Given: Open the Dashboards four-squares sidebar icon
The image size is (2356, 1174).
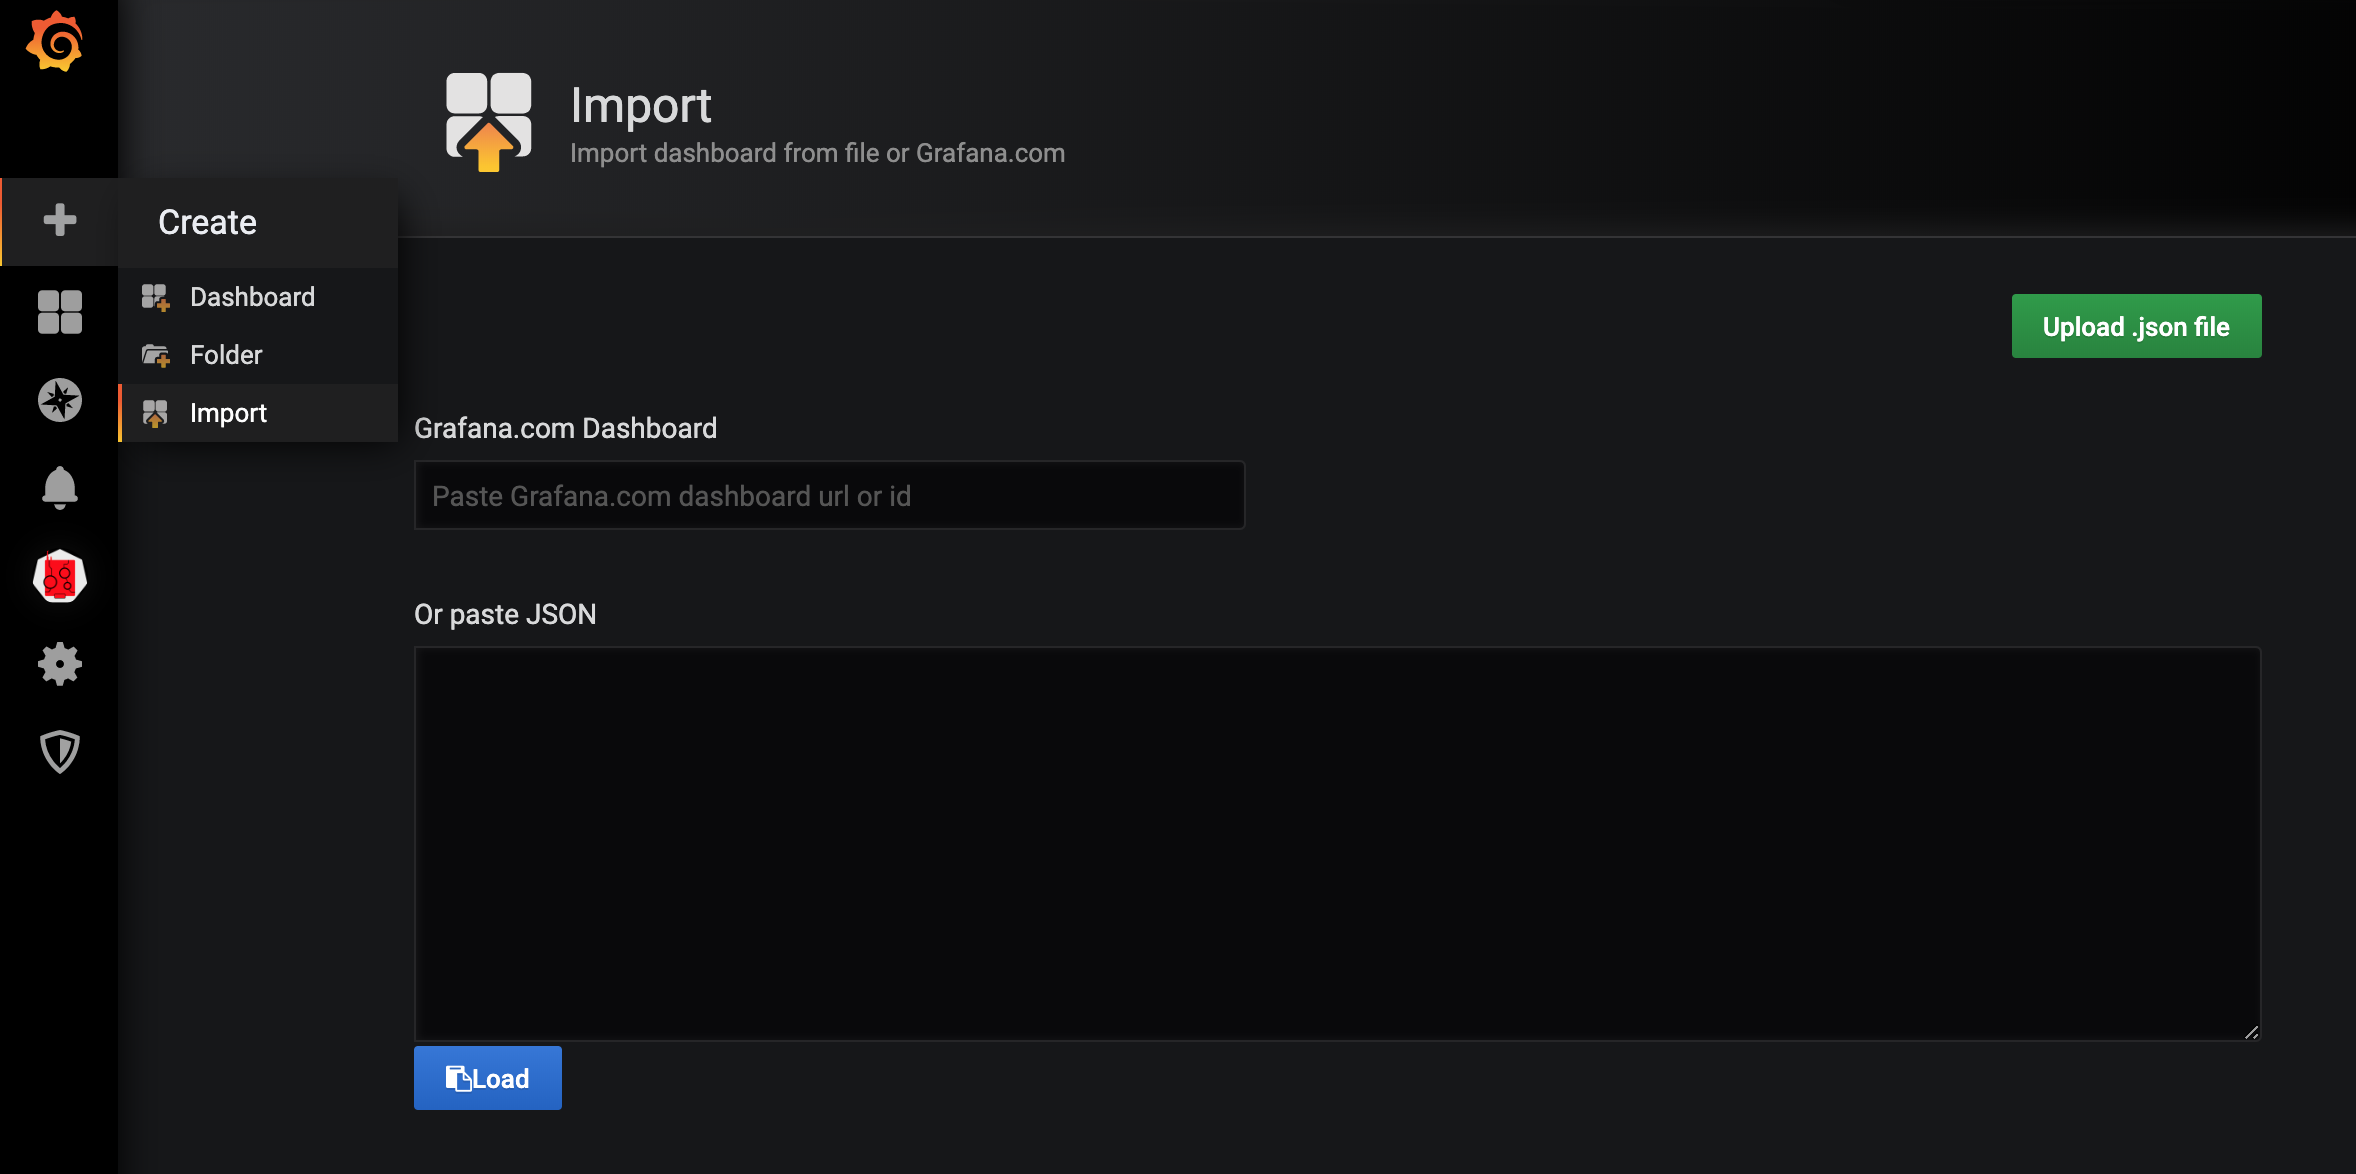Looking at the screenshot, I should coord(60,312).
